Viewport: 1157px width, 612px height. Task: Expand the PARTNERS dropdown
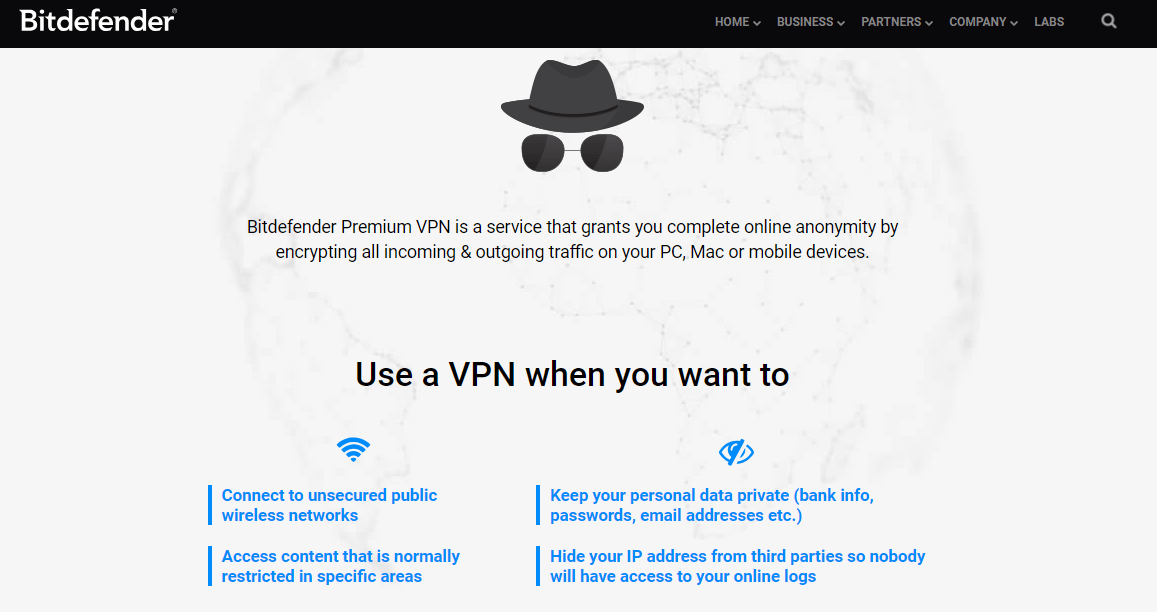click(928, 22)
